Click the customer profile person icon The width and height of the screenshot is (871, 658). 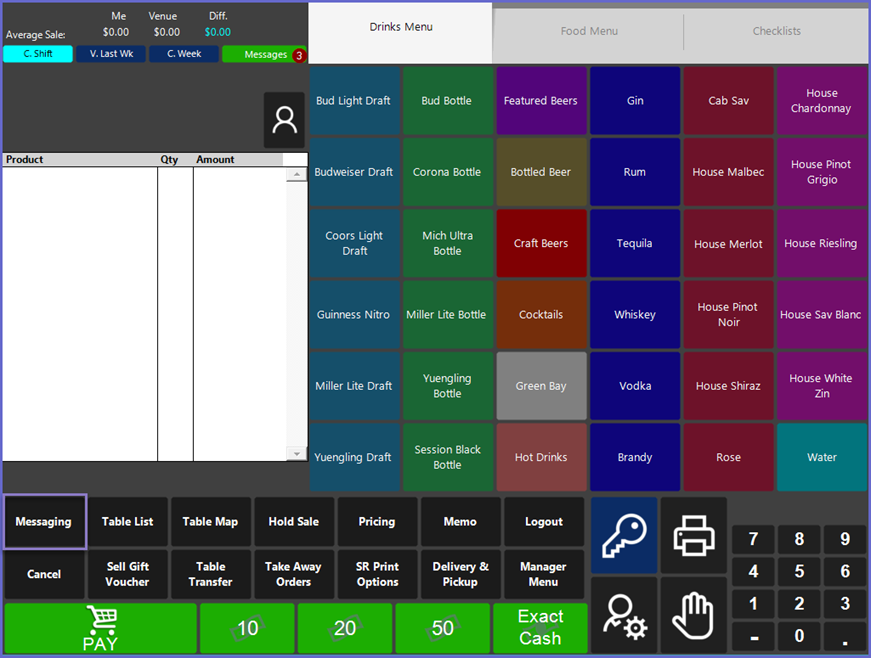pyautogui.click(x=284, y=121)
